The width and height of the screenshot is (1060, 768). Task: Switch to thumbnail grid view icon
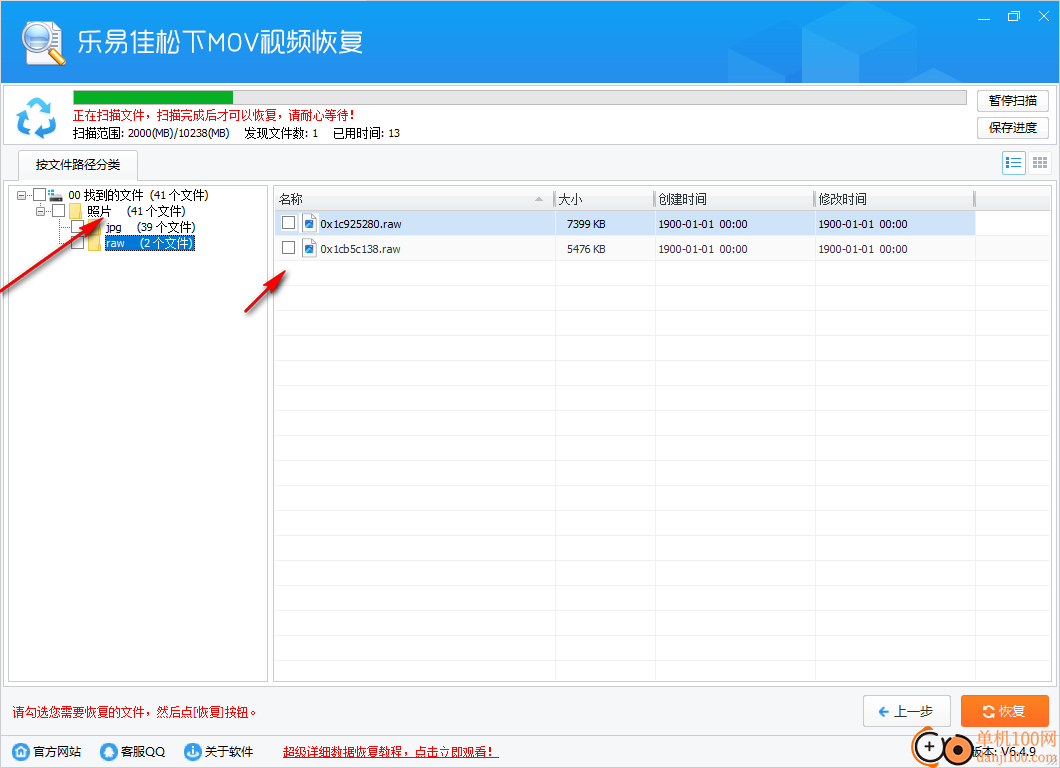click(1040, 162)
